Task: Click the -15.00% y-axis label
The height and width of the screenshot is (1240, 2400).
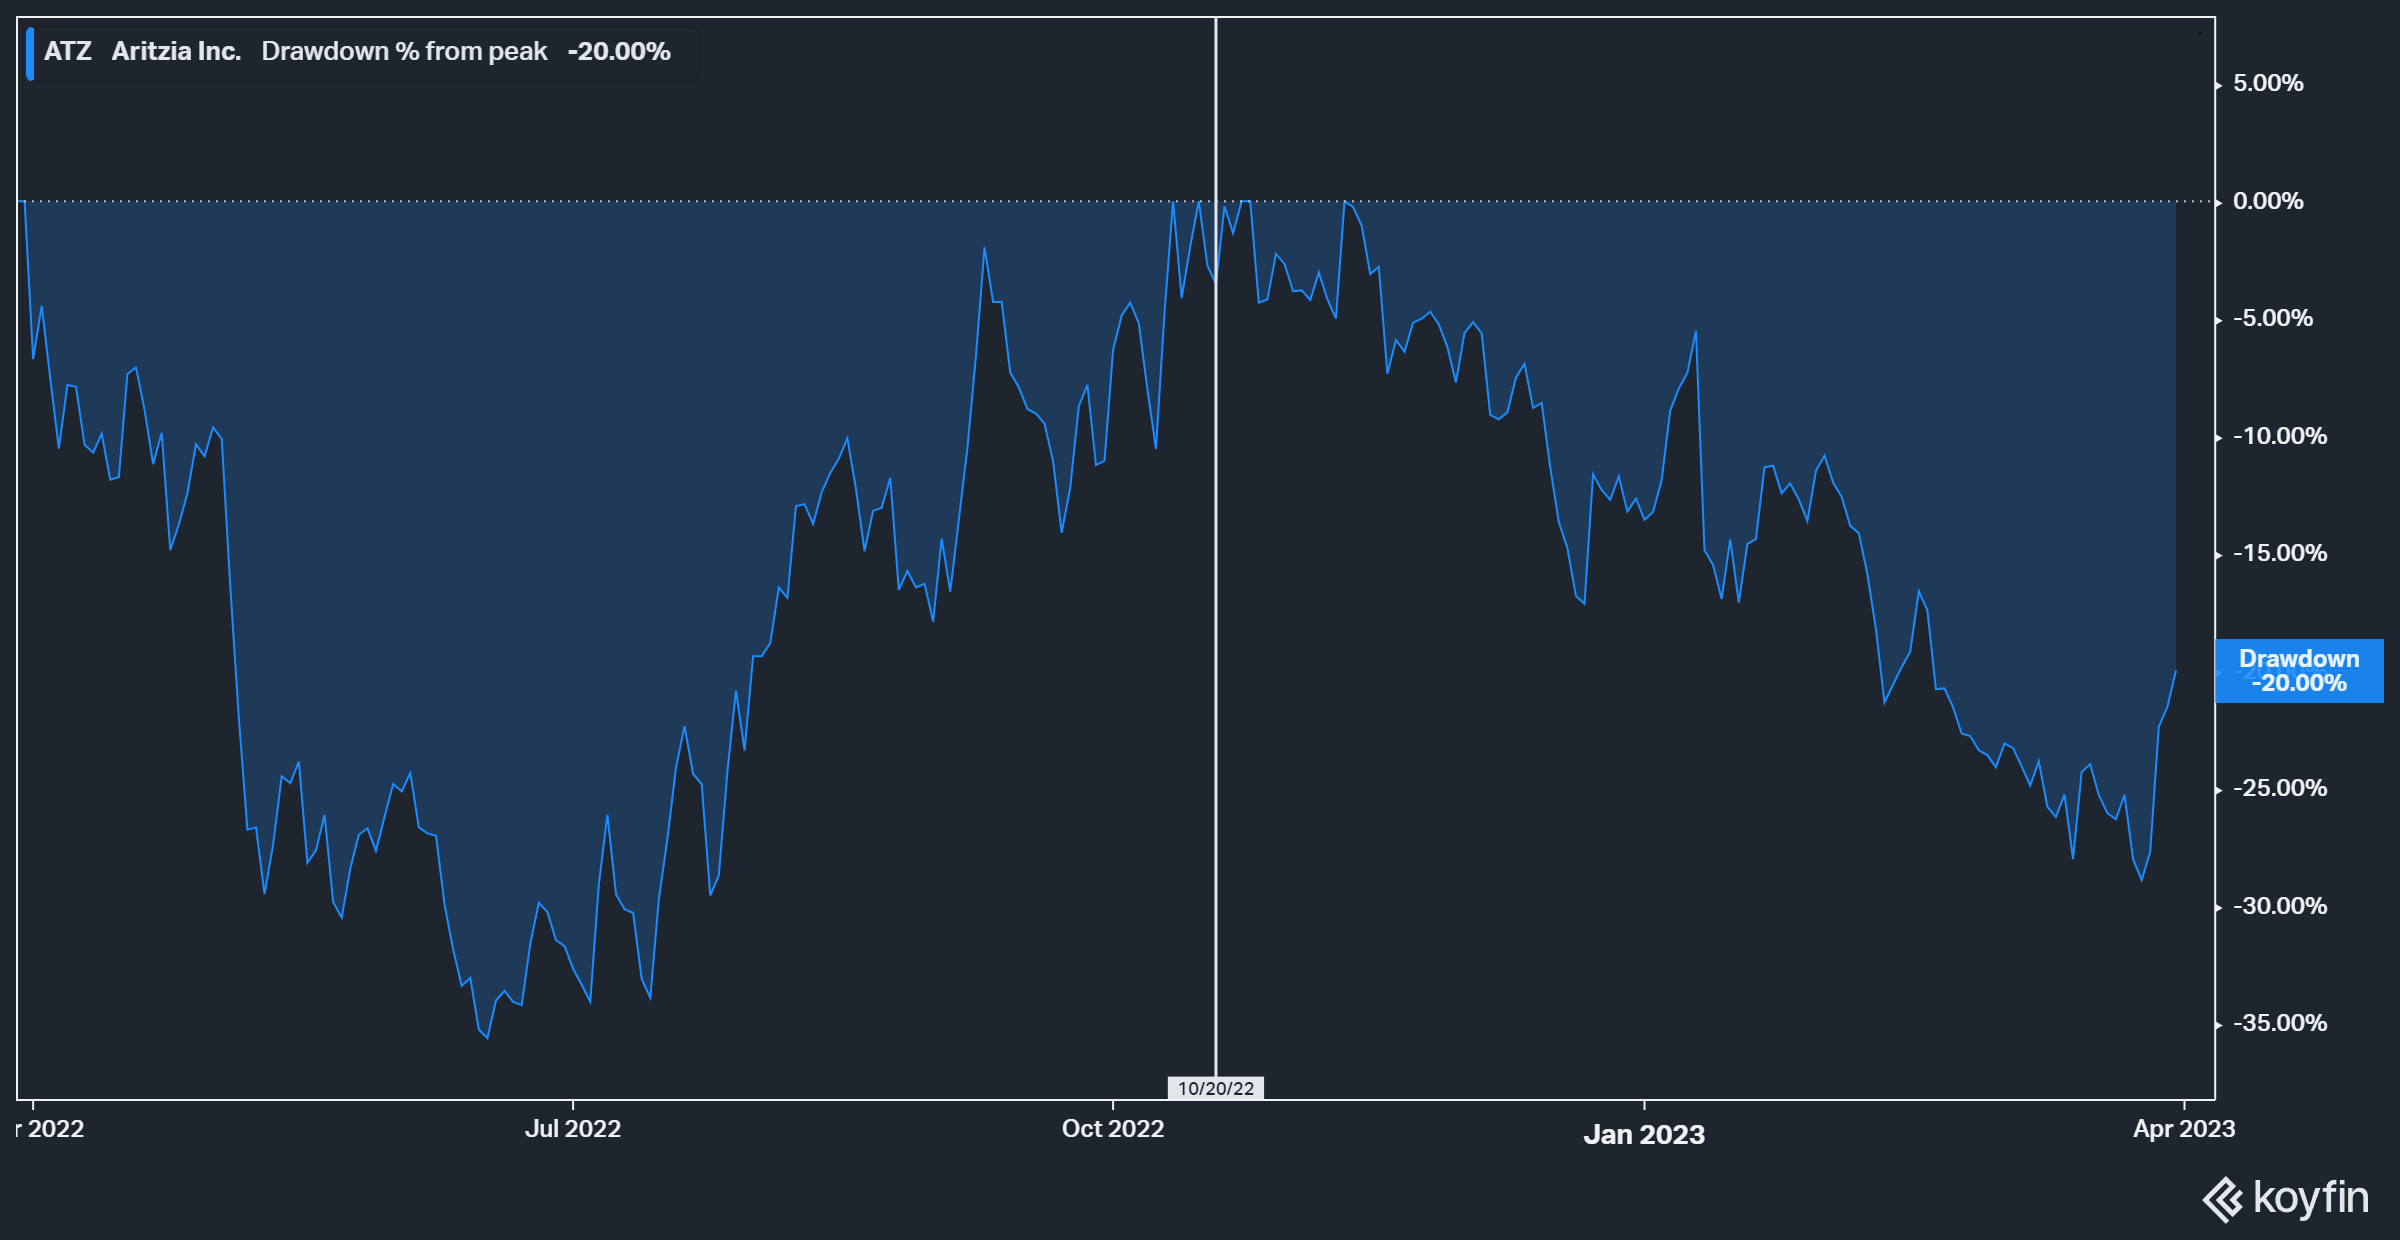Action: pyautogui.click(x=2280, y=553)
